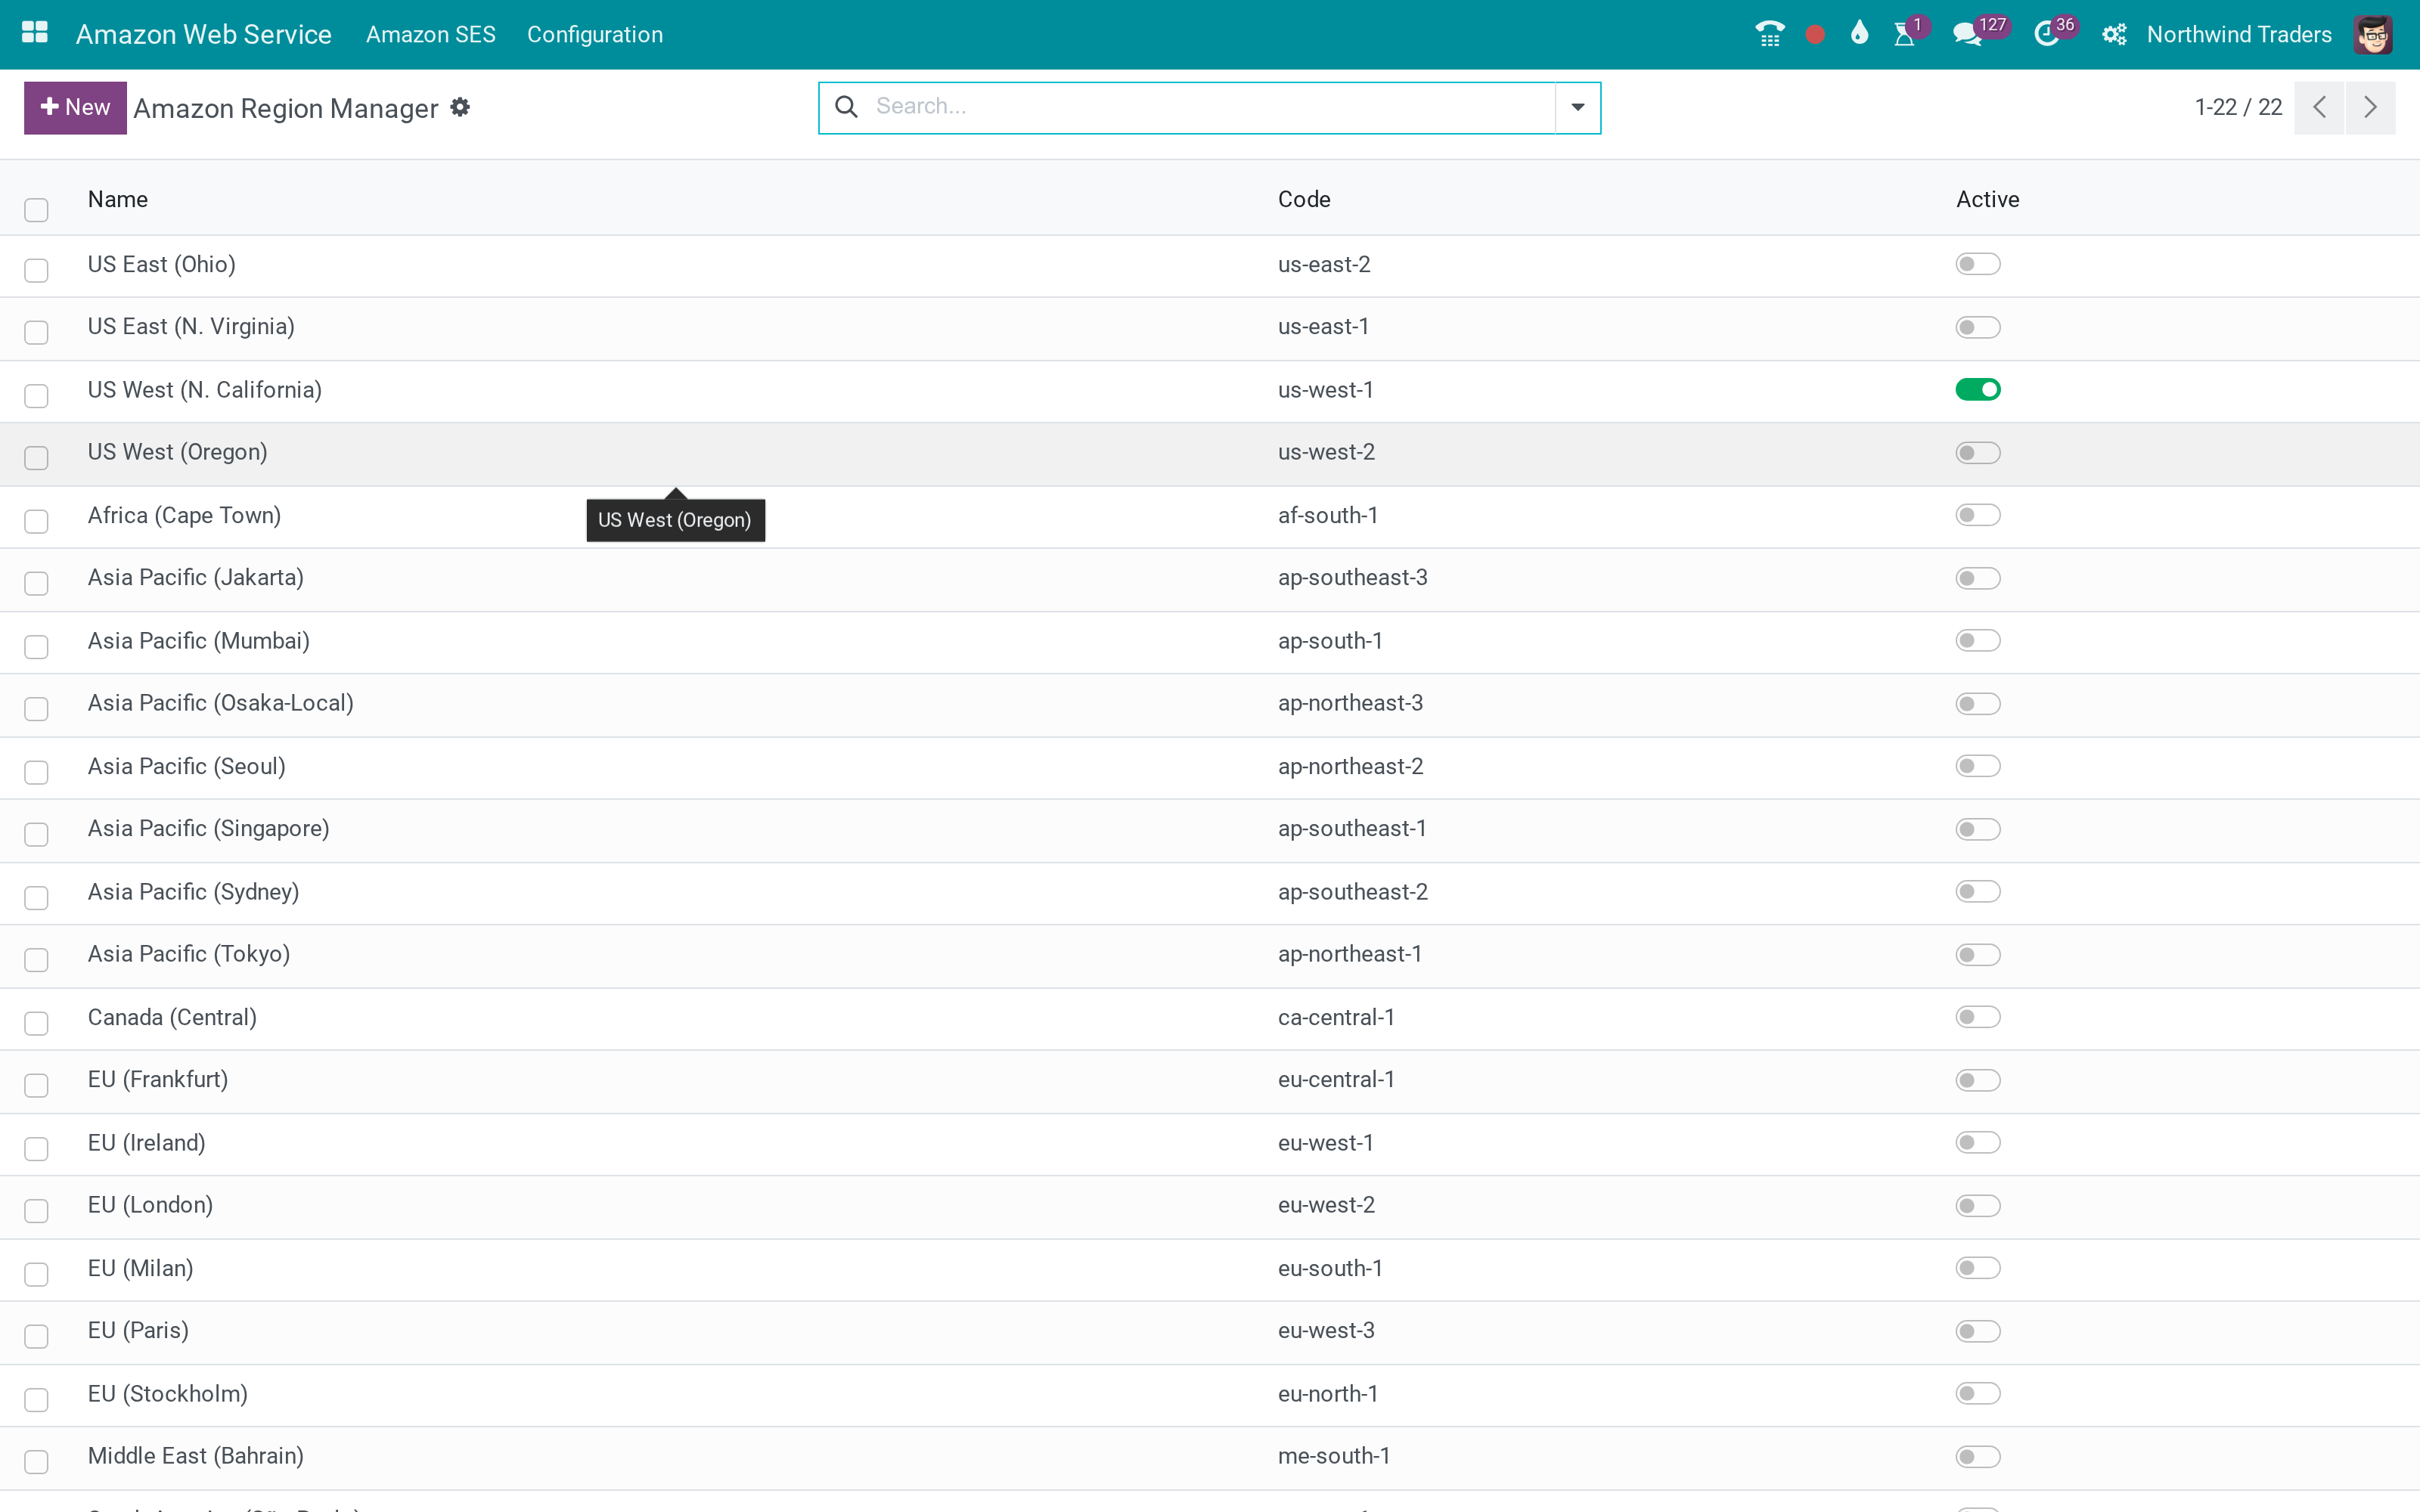Sort the list by Active column
Viewport: 2420px width, 1512px height.
point(1987,199)
